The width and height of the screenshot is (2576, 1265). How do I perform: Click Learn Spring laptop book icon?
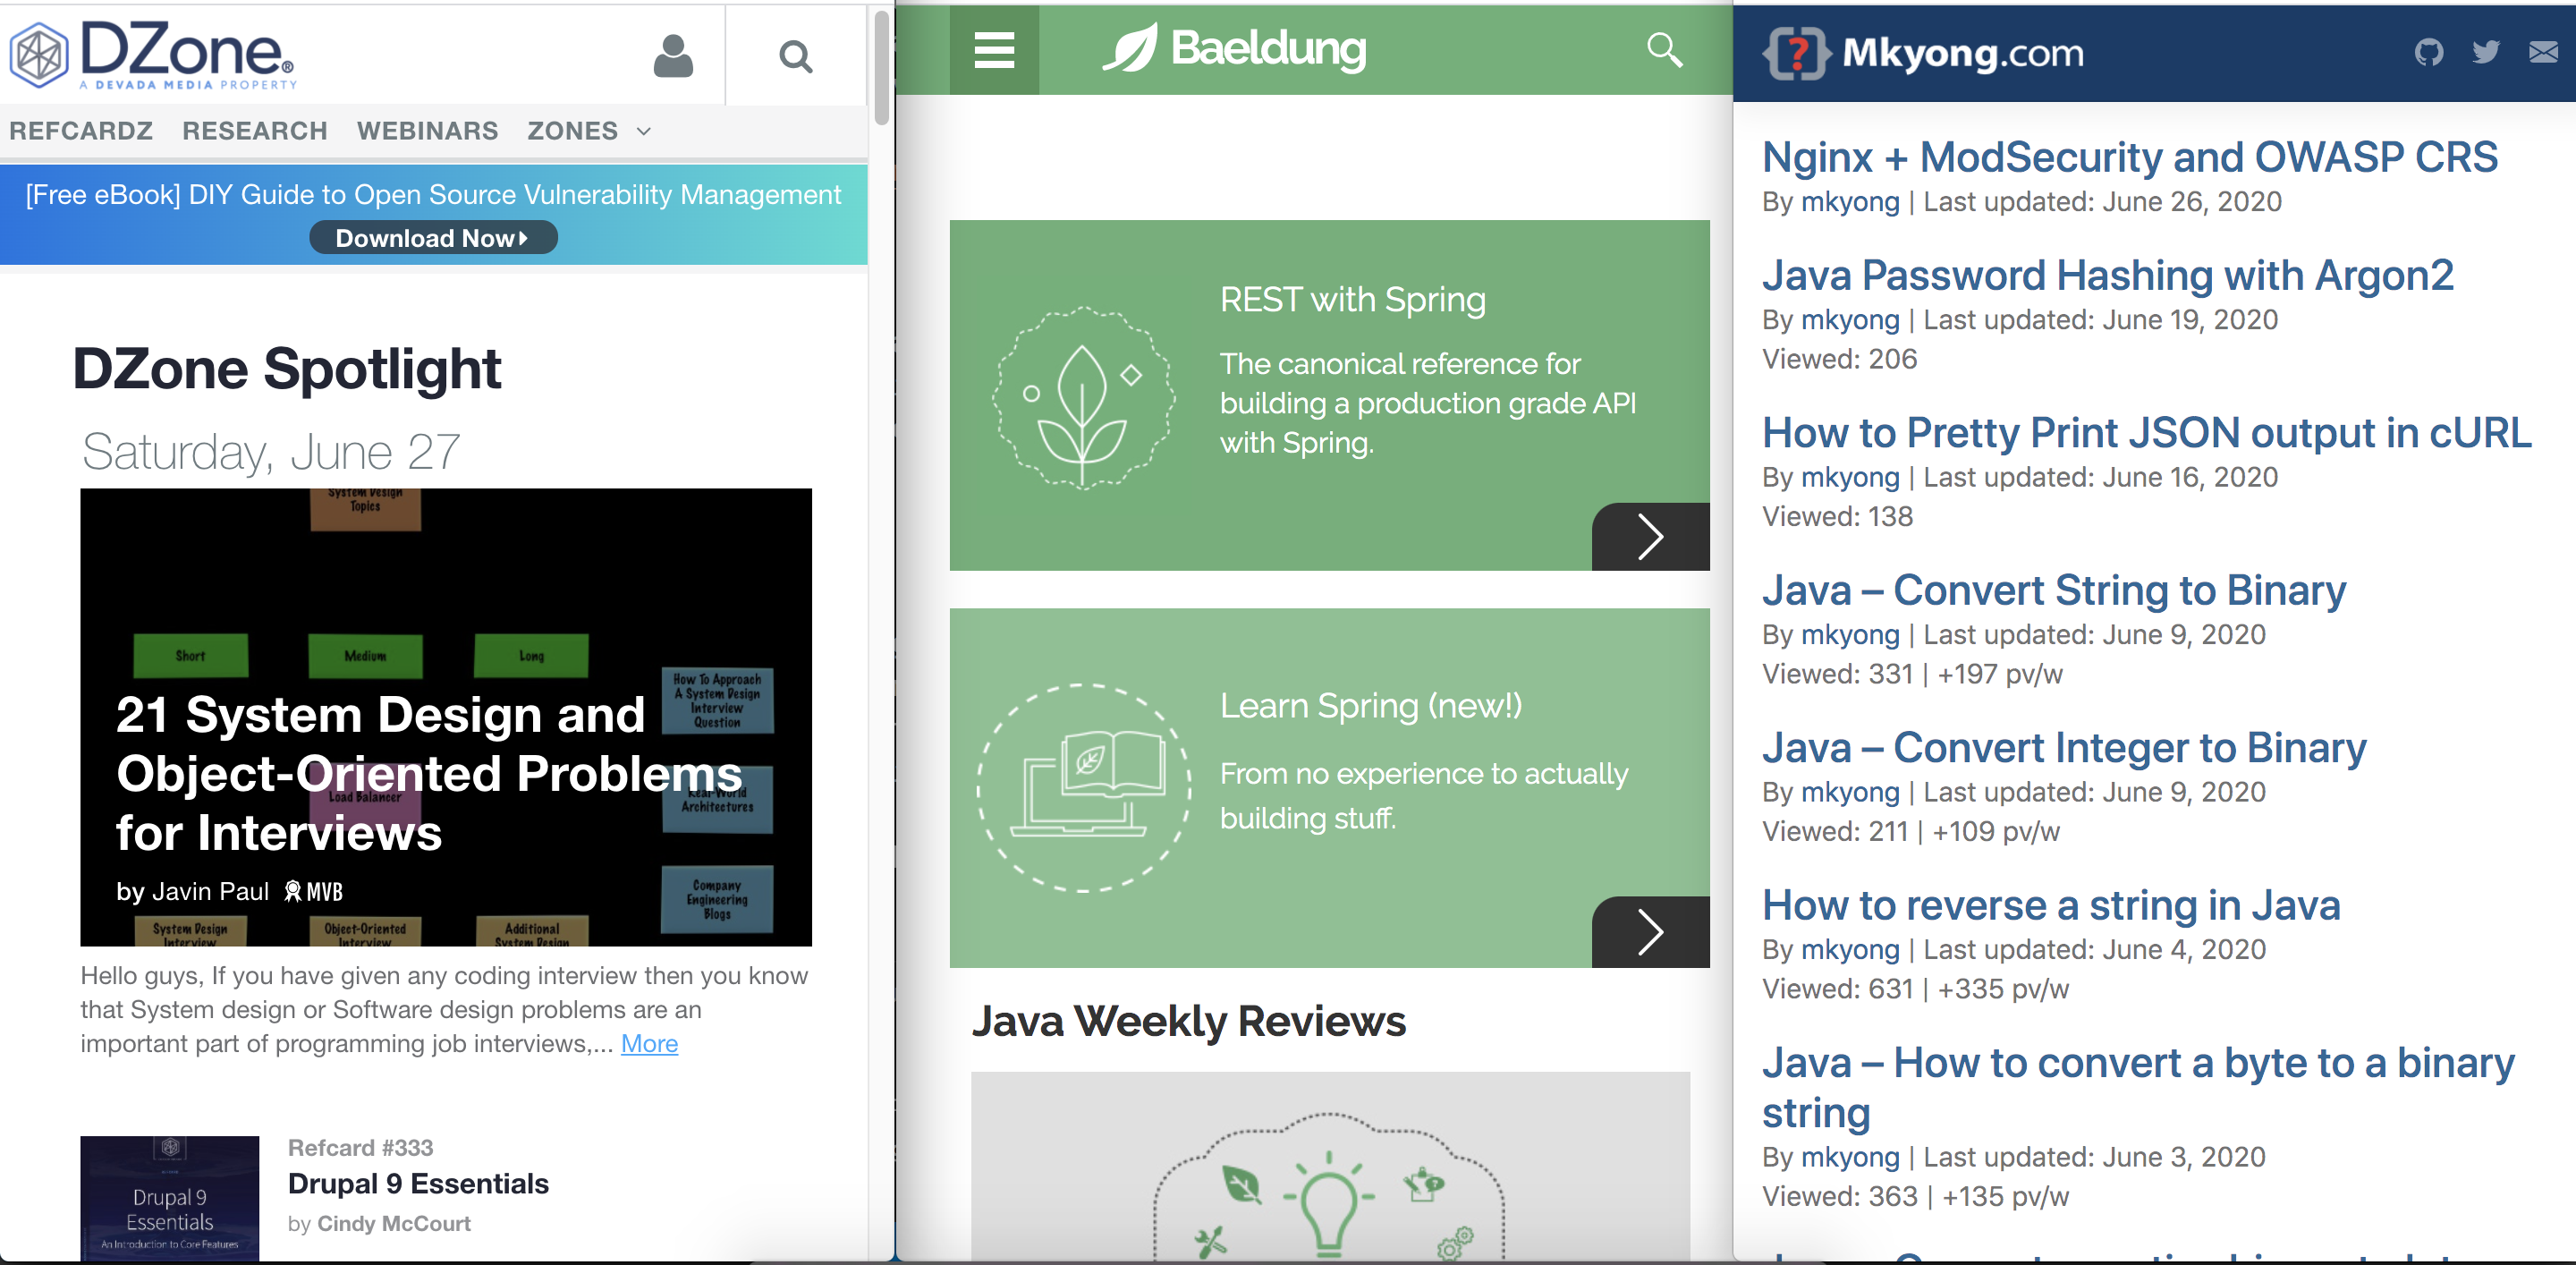(x=1084, y=788)
